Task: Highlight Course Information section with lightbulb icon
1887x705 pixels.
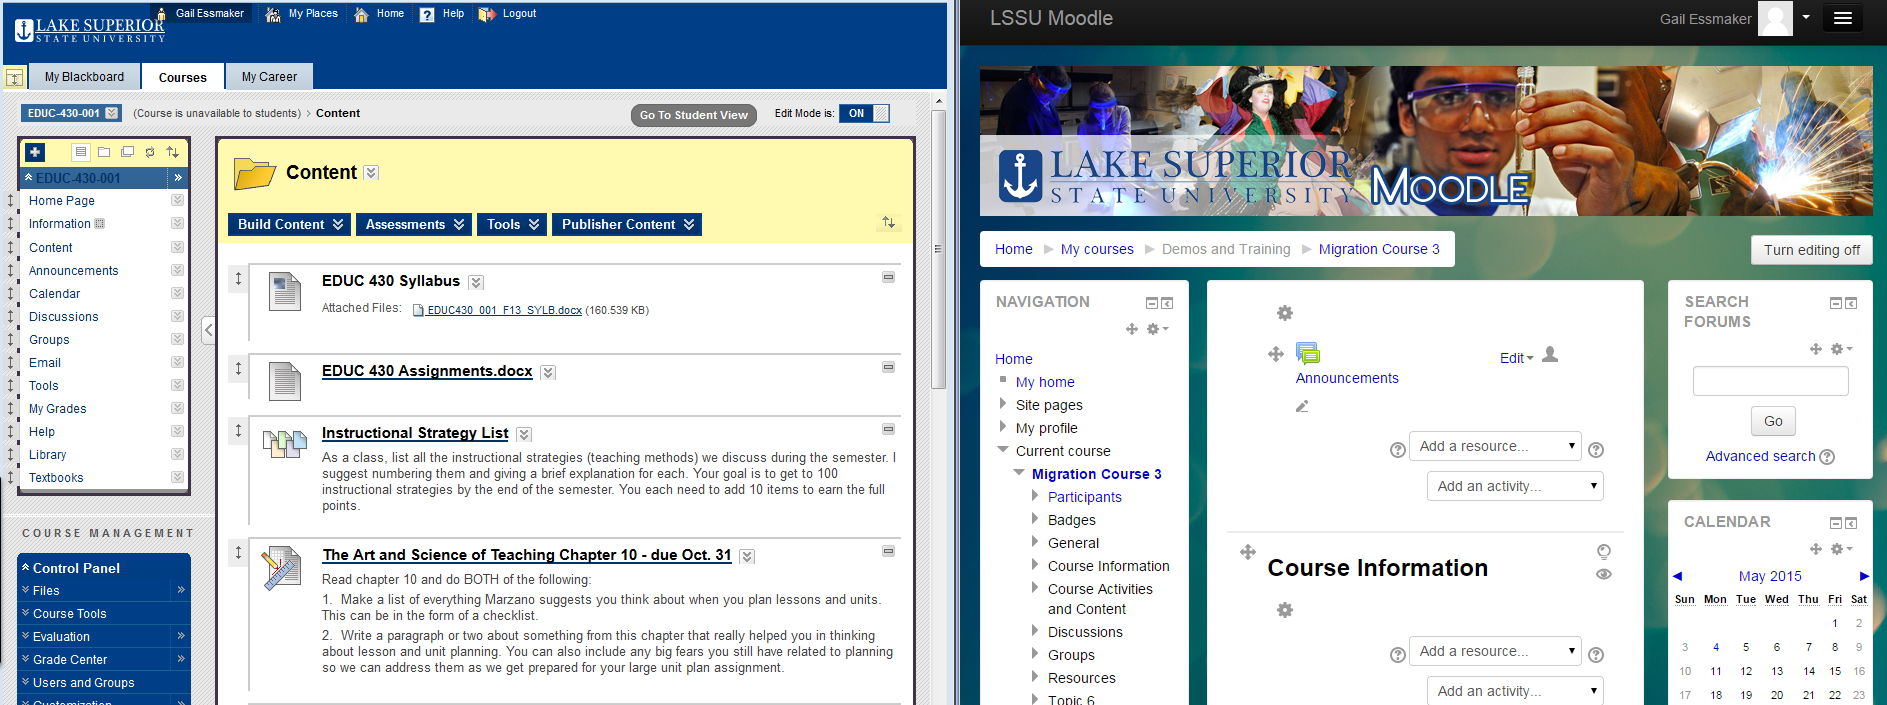Action: point(1604,551)
